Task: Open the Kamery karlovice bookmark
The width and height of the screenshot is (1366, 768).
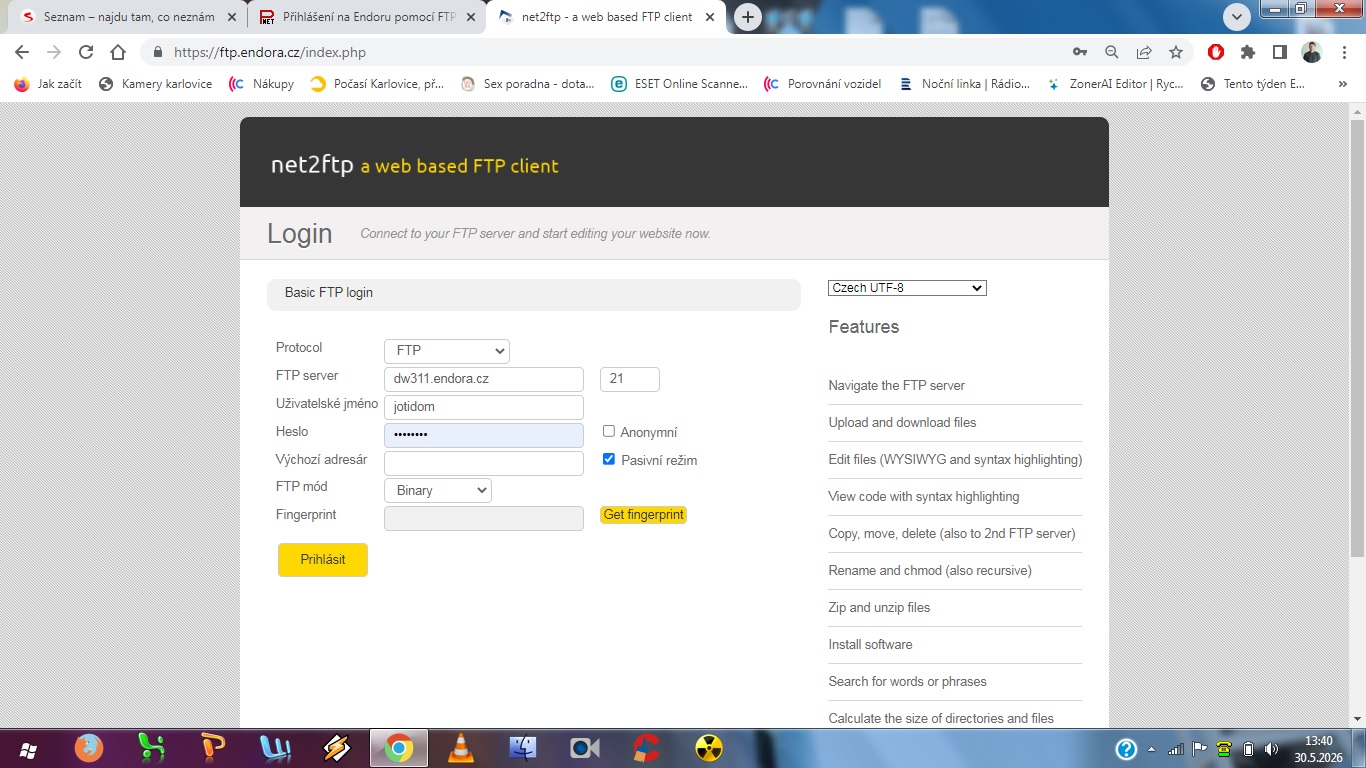Action: 155,84
